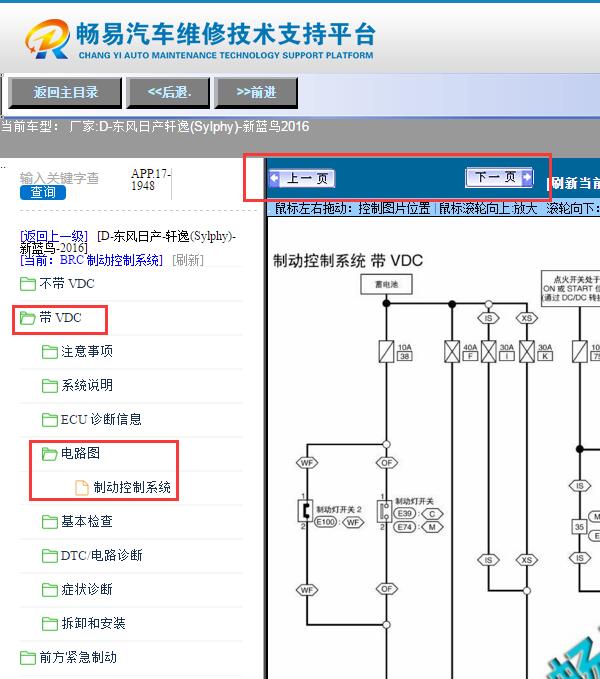
Task: Open the 症状诊断 folder
Action: [x=87, y=589]
